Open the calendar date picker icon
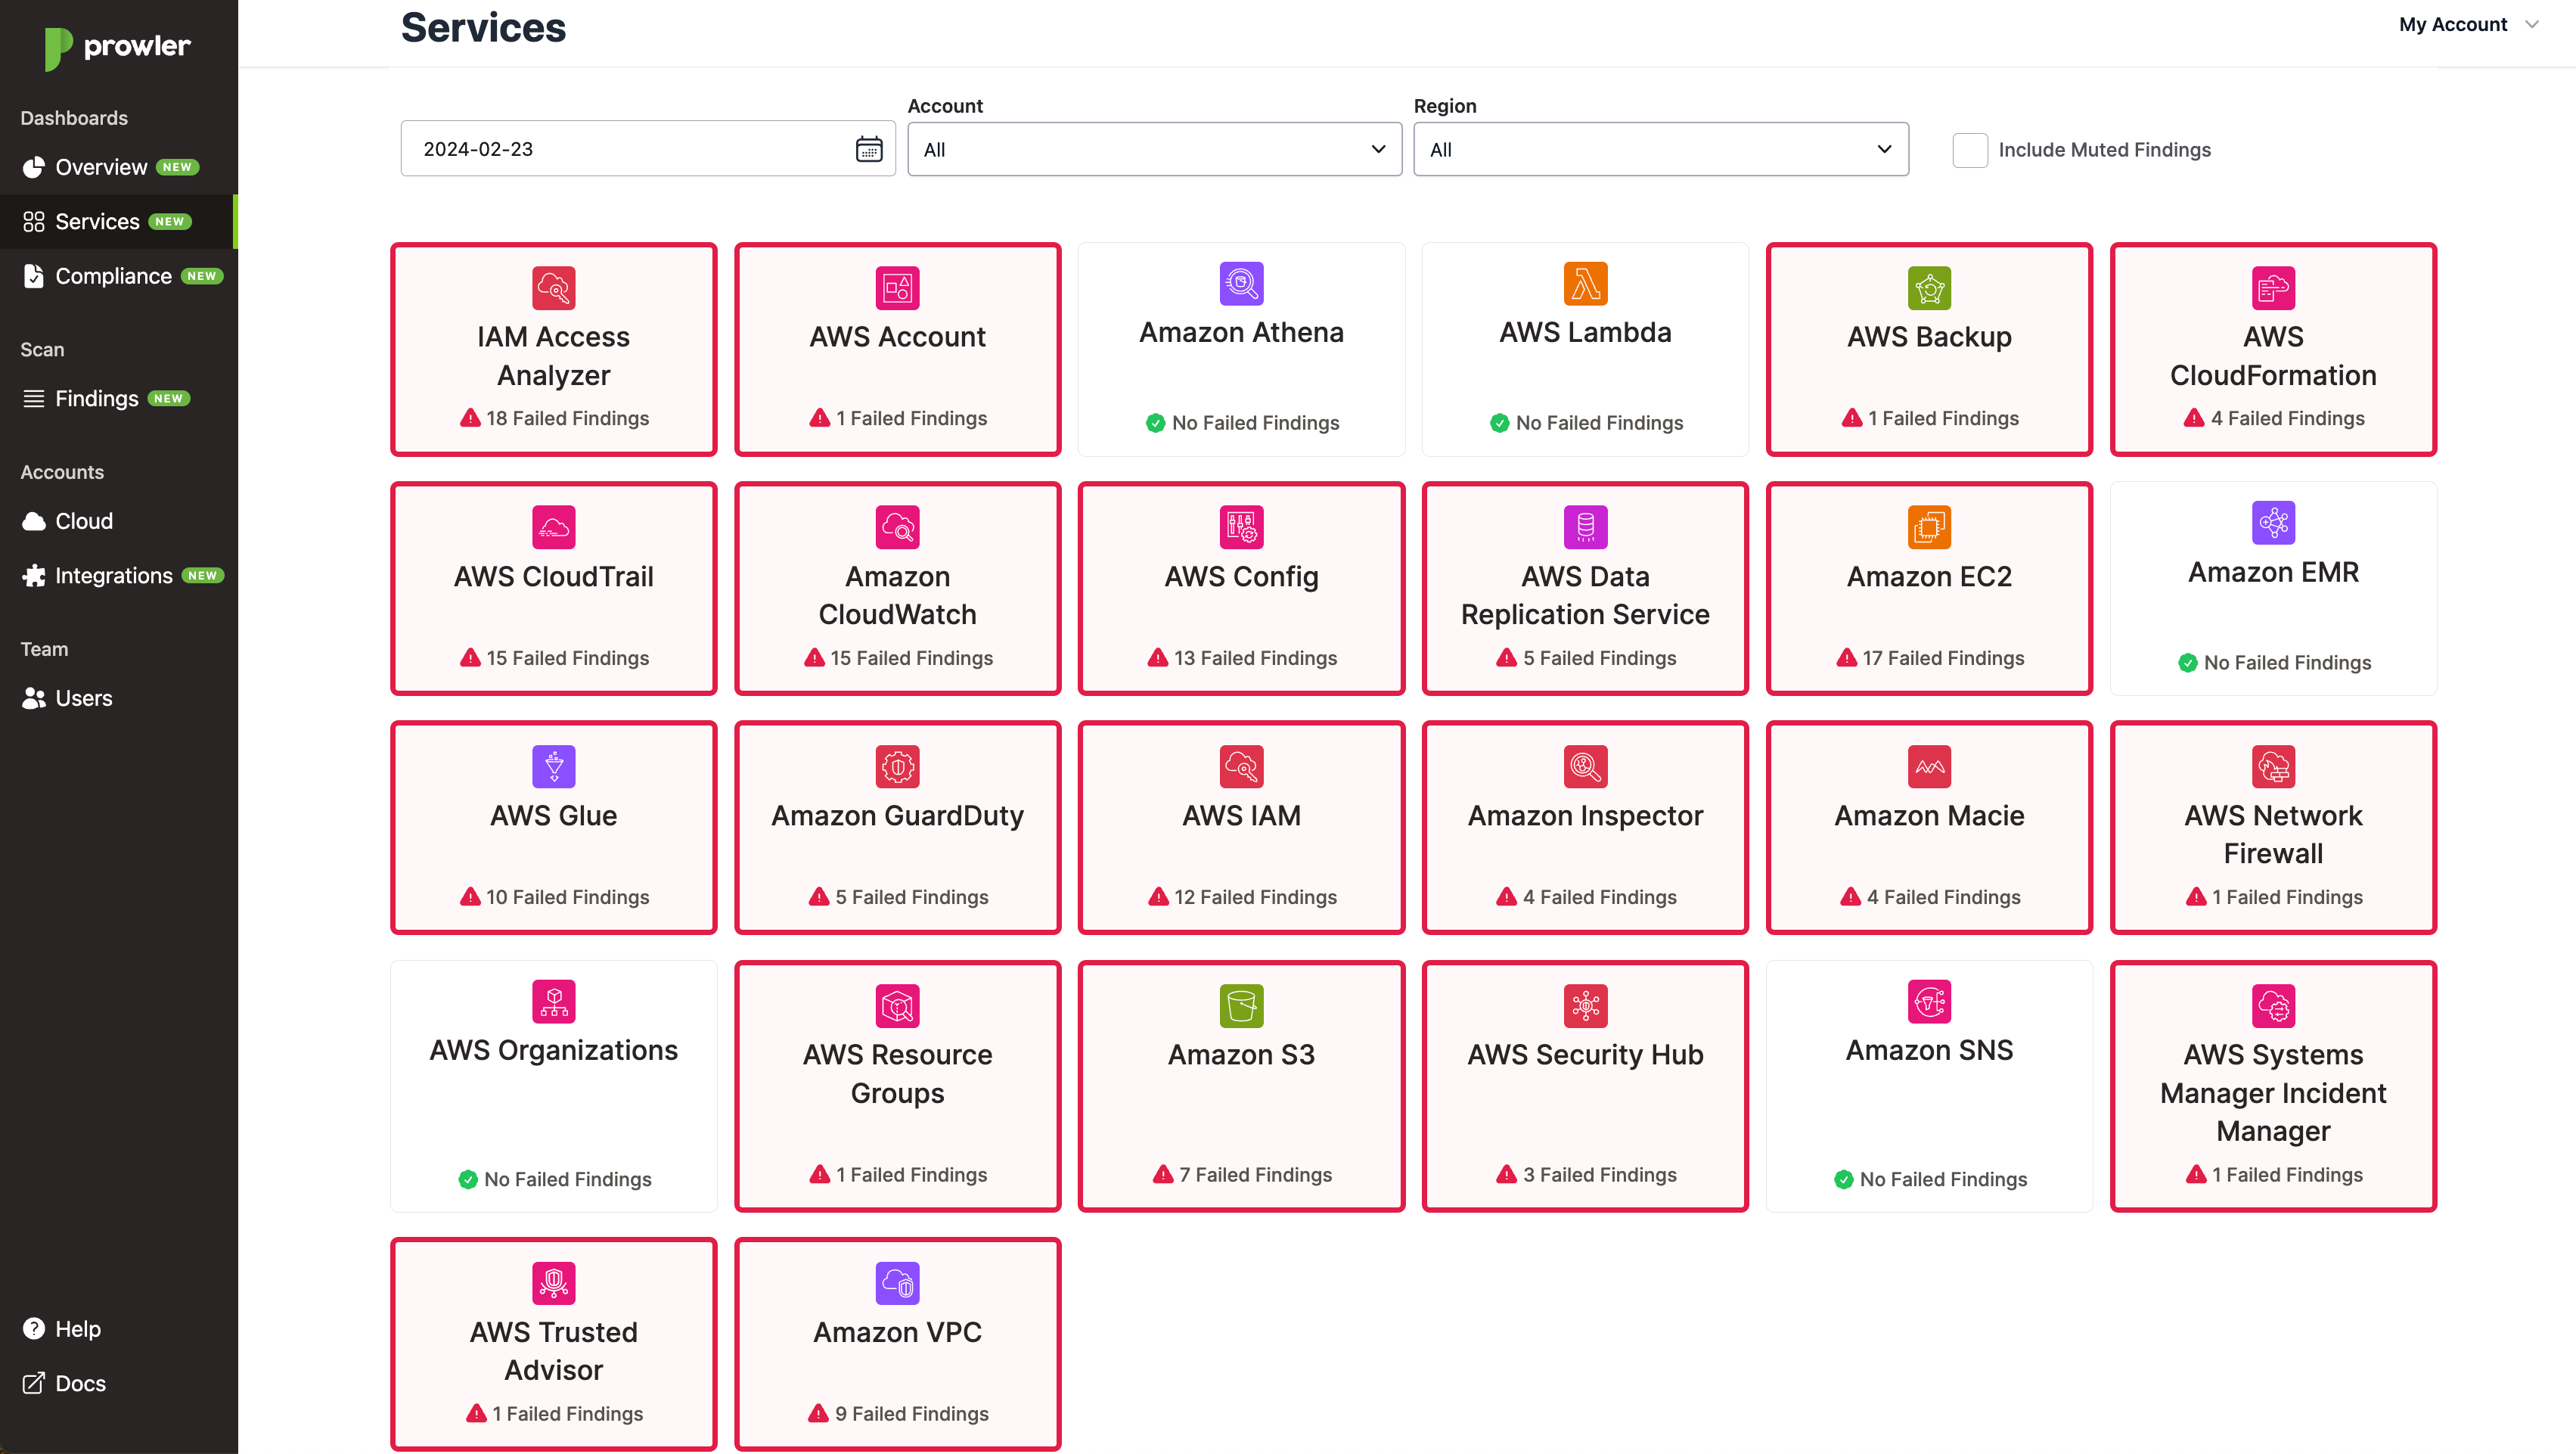The width and height of the screenshot is (2576, 1454). pos(869,149)
